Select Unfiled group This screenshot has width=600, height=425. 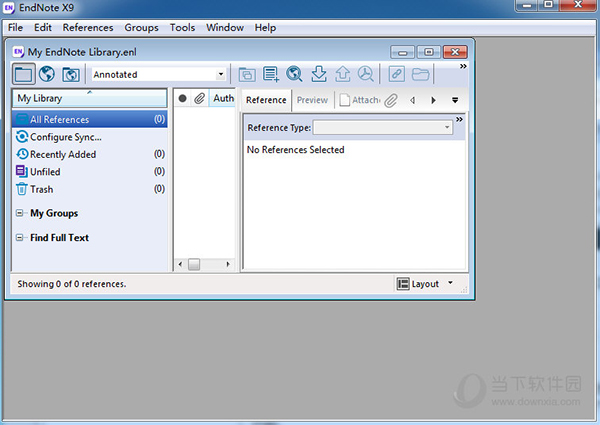click(90, 172)
